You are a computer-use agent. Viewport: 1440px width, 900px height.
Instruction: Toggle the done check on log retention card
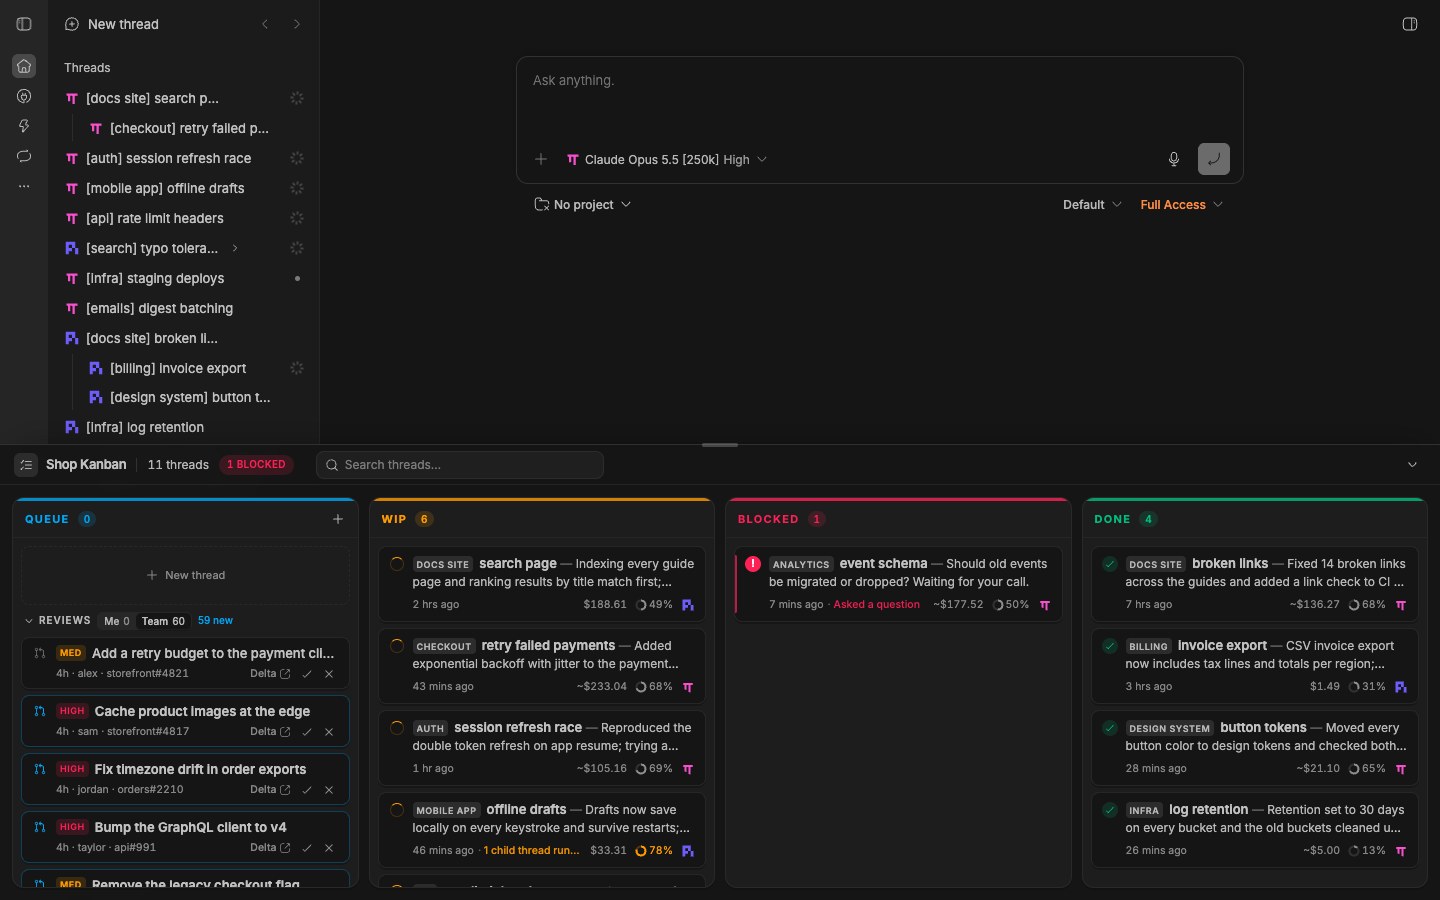[1110, 810]
